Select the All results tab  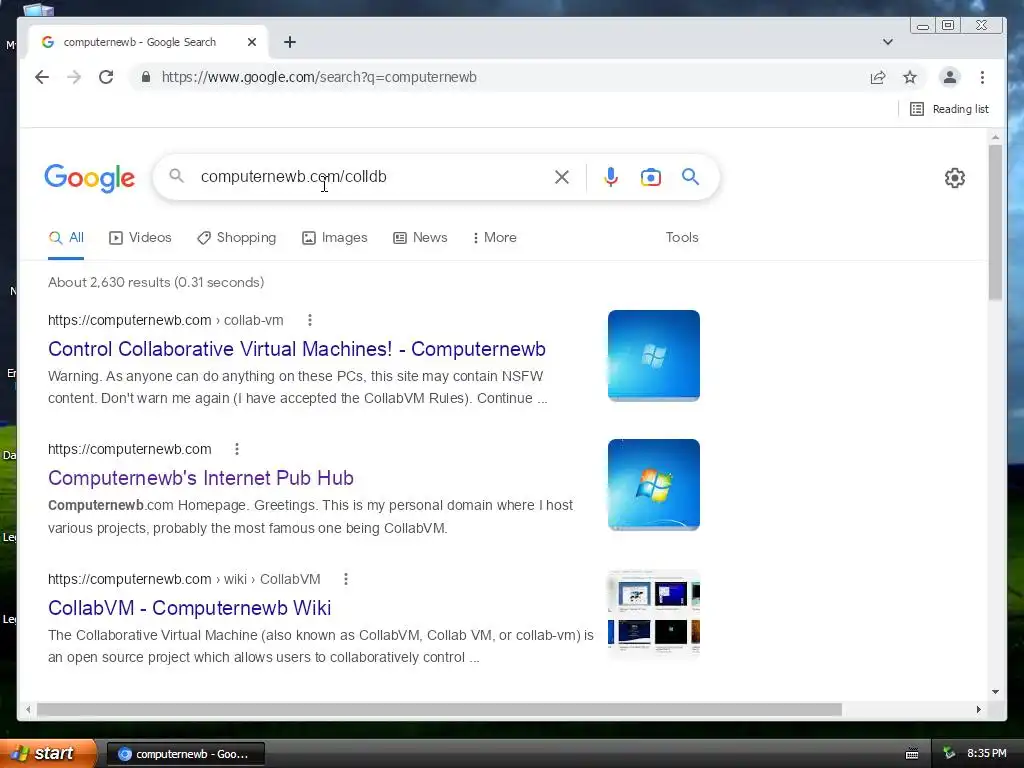(66, 238)
